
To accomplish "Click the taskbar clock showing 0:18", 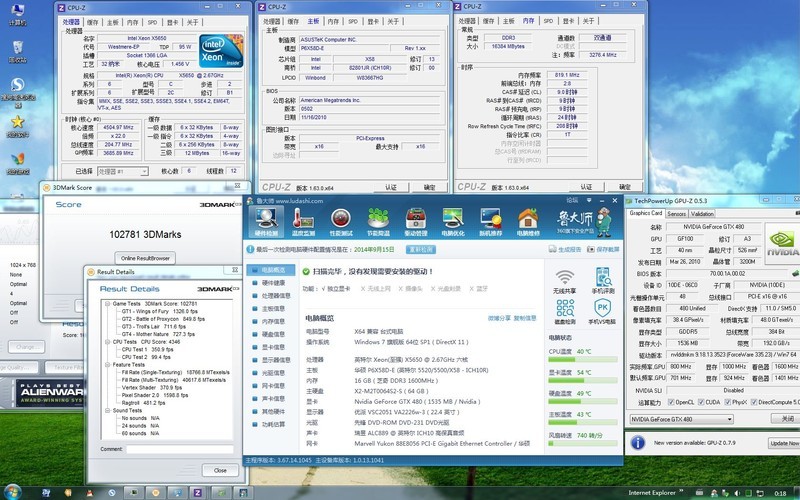I will (x=780, y=493).
